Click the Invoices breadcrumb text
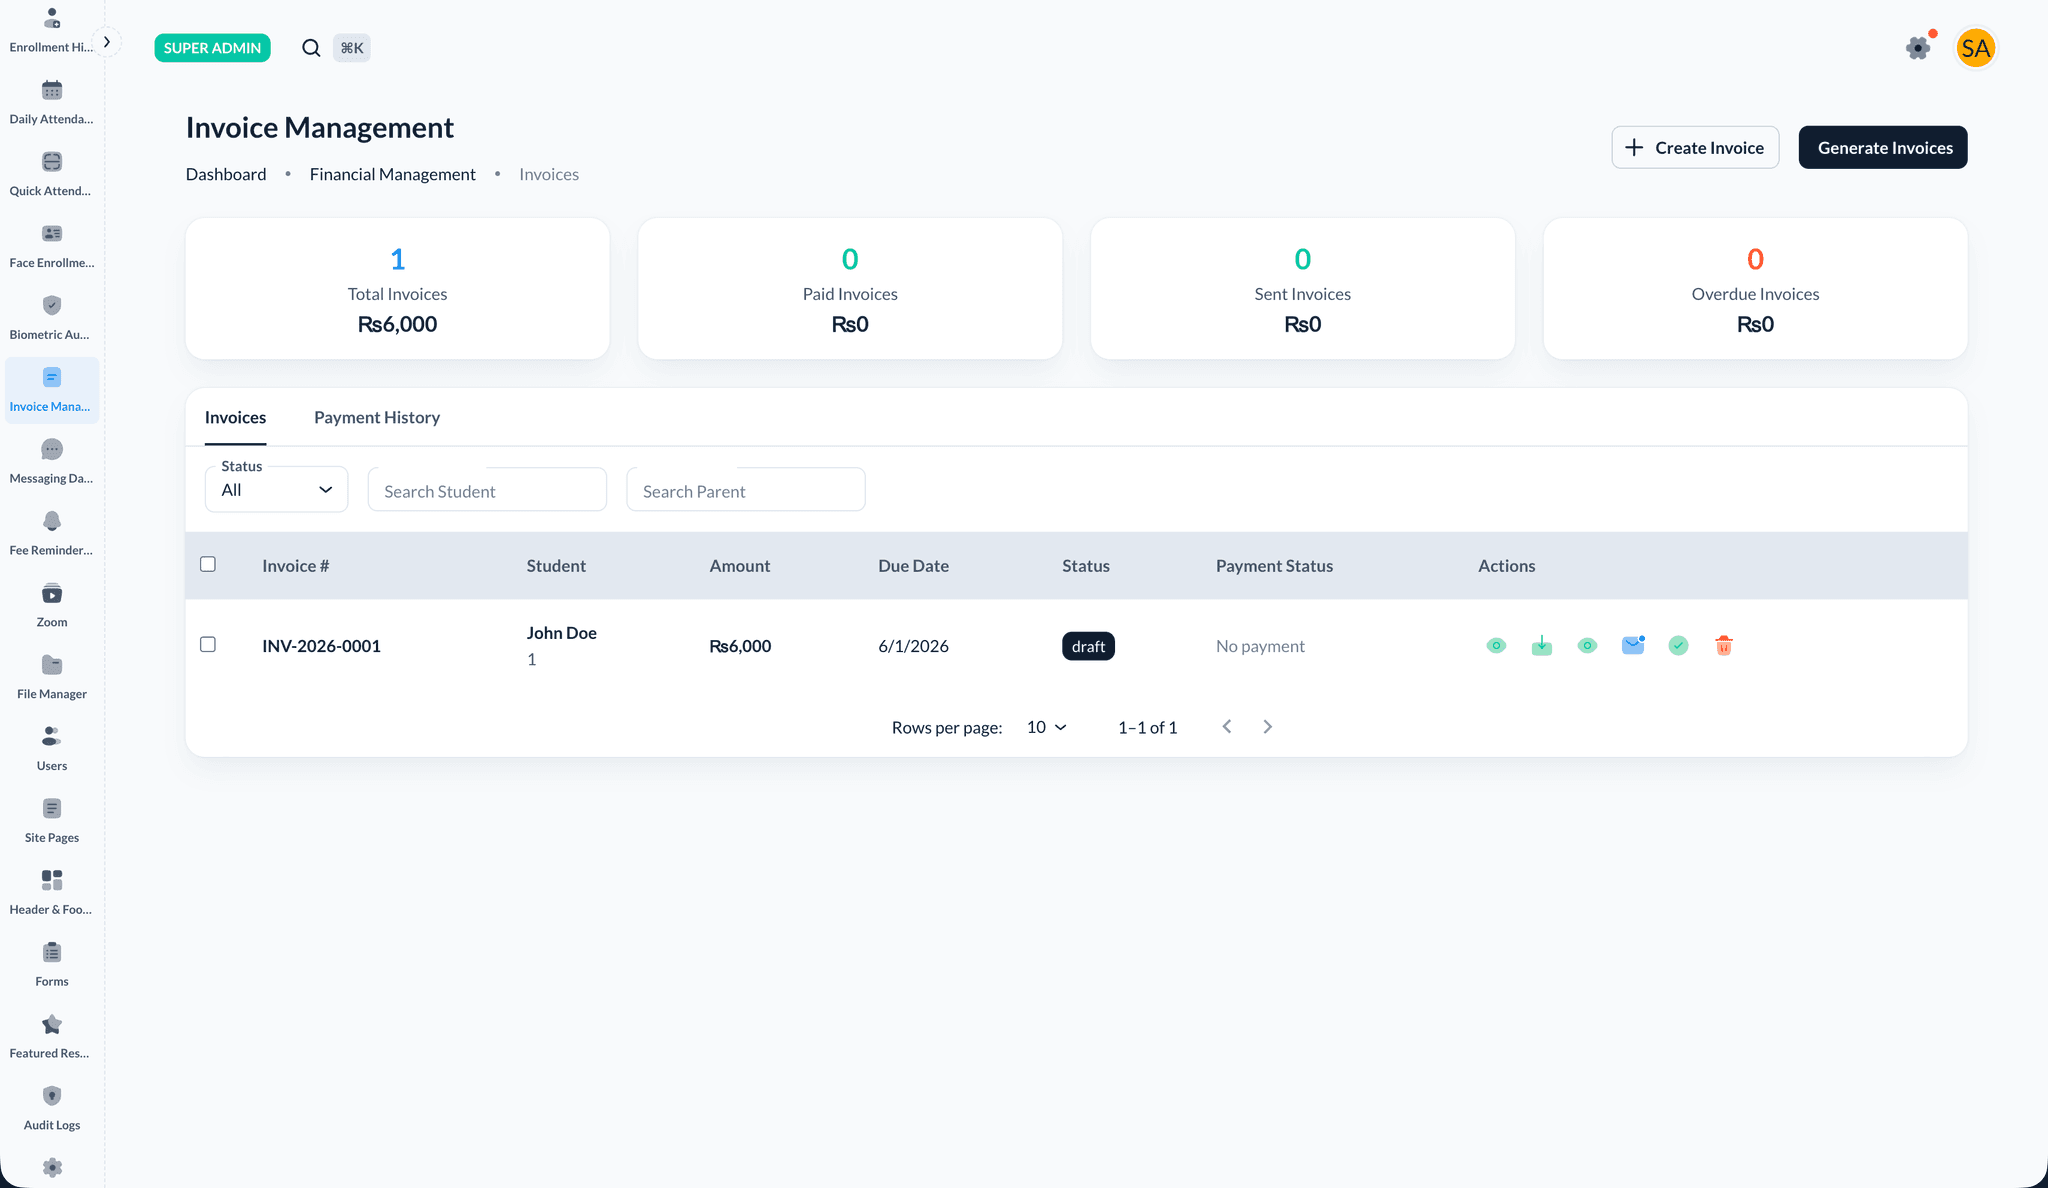The width and height of the screenshot is (2048, 1188). [549, 174]
